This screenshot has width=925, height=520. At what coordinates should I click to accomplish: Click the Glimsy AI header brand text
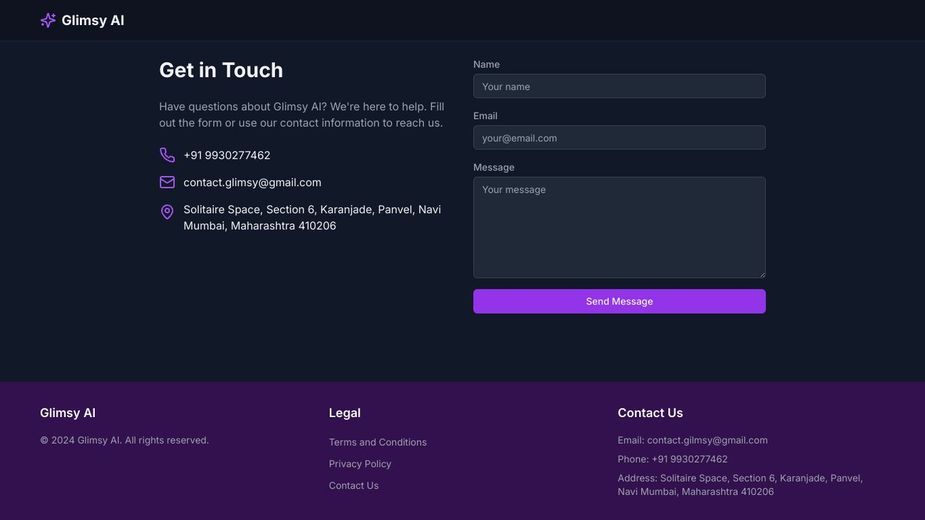(x=93, y=20)
